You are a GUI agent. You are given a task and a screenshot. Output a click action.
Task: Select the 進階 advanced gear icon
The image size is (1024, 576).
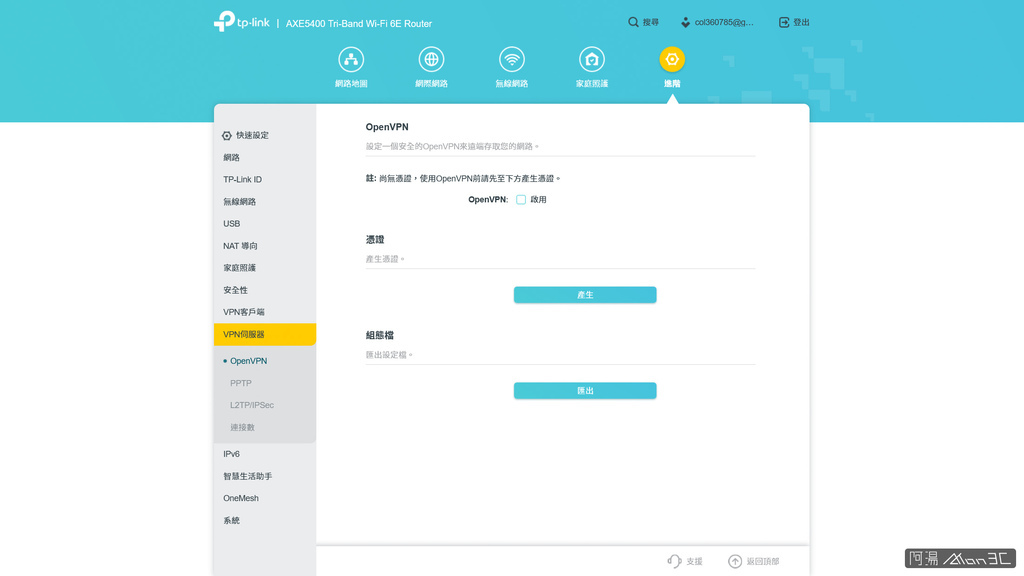tap(672, 59)
